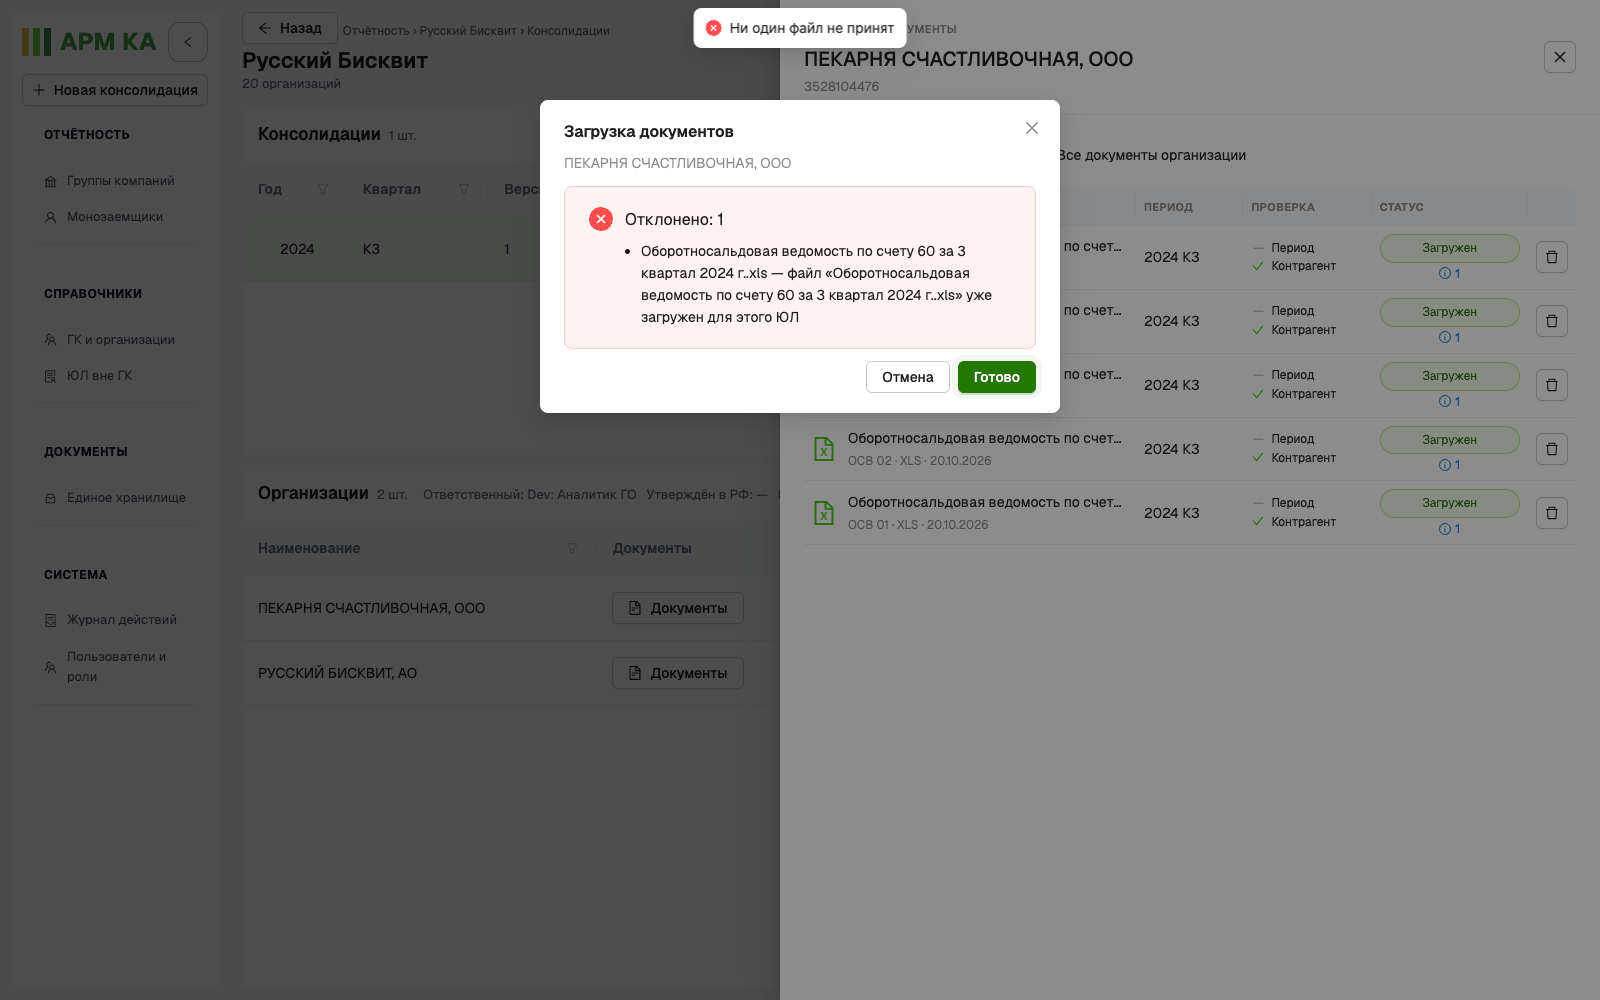The height and width of the screenshot is (1000, 1600).
Task: Delete the ОСВ 01 document
Action: [1552, 513]
